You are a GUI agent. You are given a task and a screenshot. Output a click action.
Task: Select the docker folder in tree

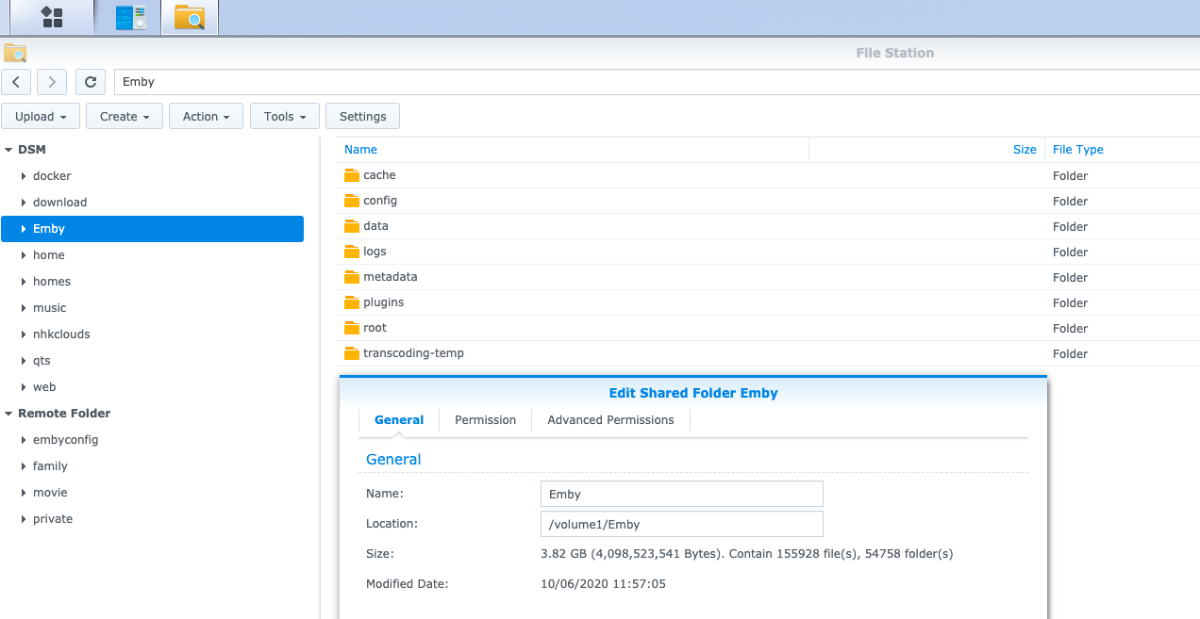[x=52, y=176]
